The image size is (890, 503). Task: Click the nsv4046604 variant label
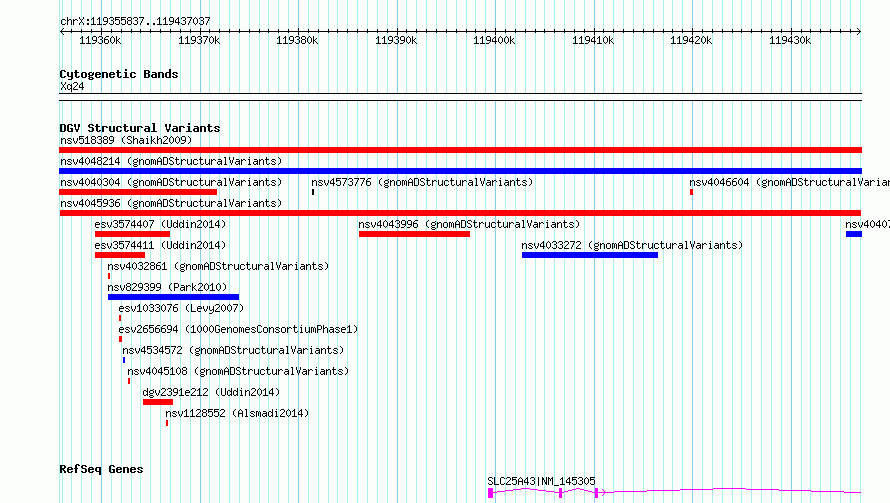tap(789, 182)
